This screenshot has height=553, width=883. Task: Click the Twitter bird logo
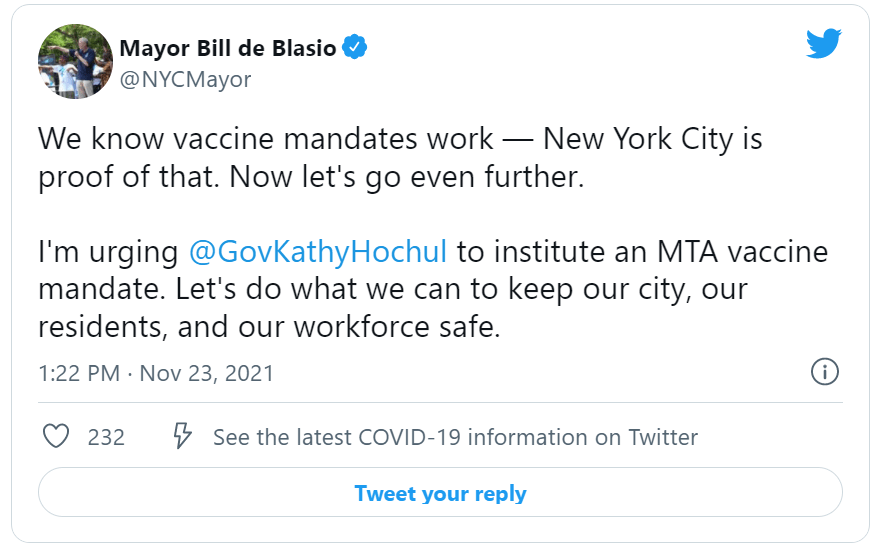point(823,42)
